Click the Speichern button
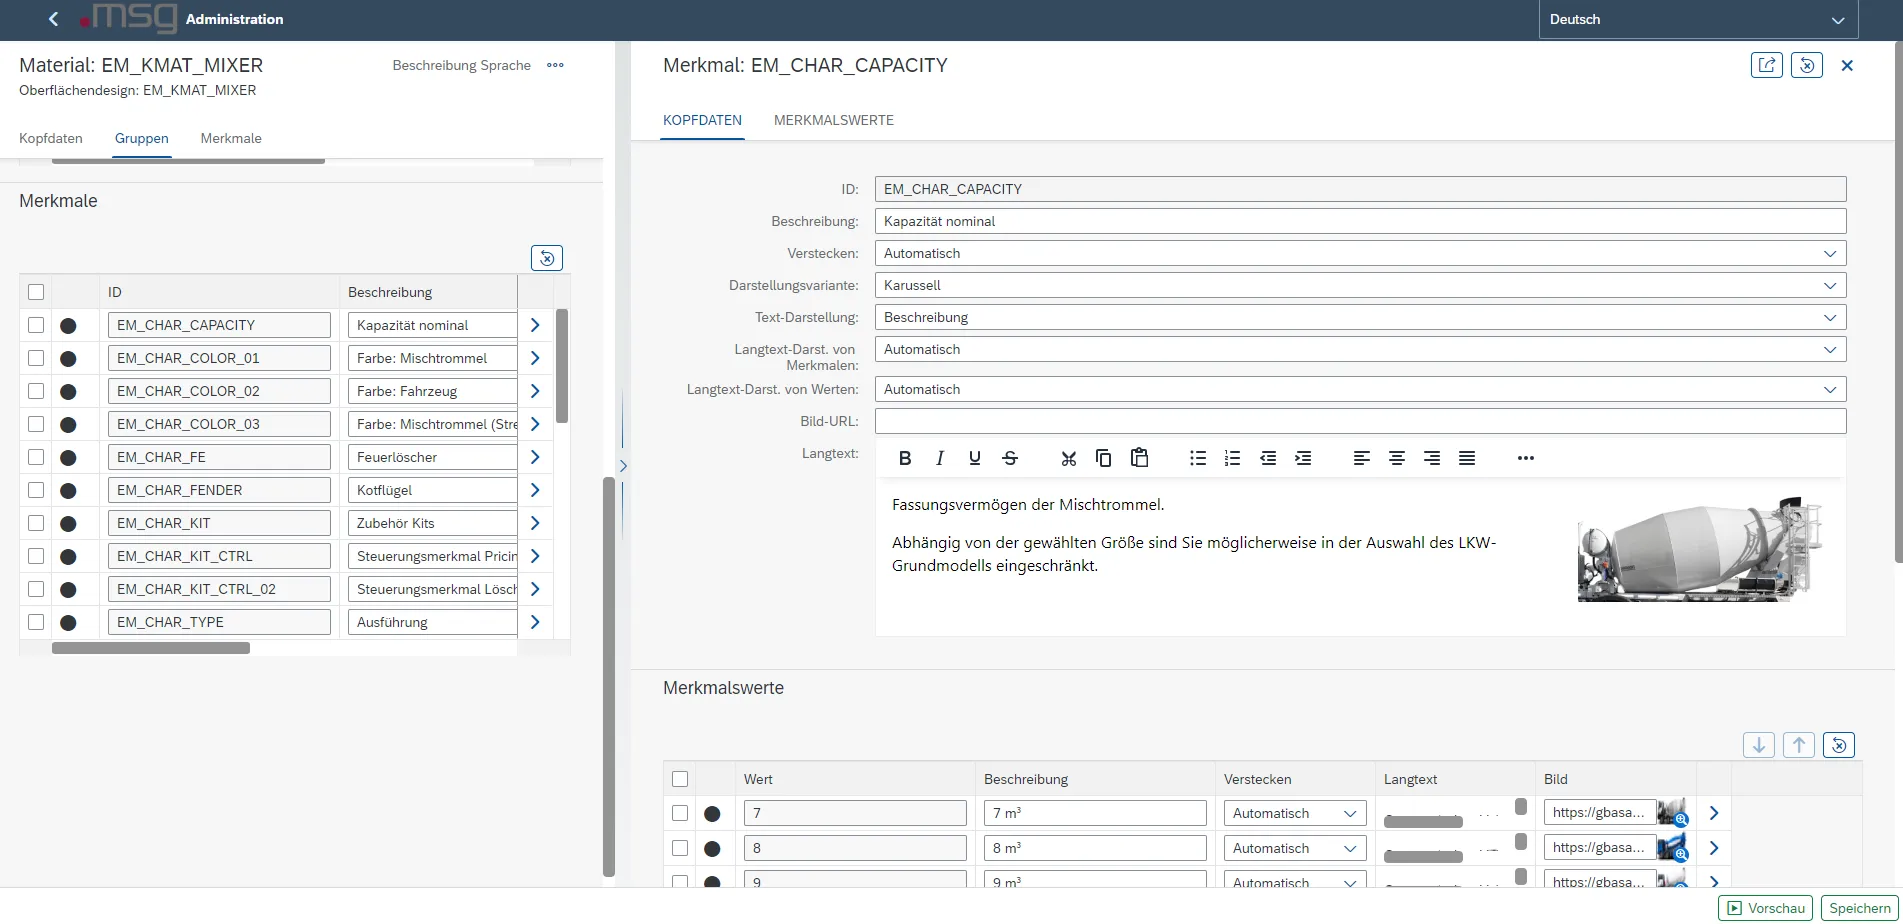 [x=1859, y=908]
